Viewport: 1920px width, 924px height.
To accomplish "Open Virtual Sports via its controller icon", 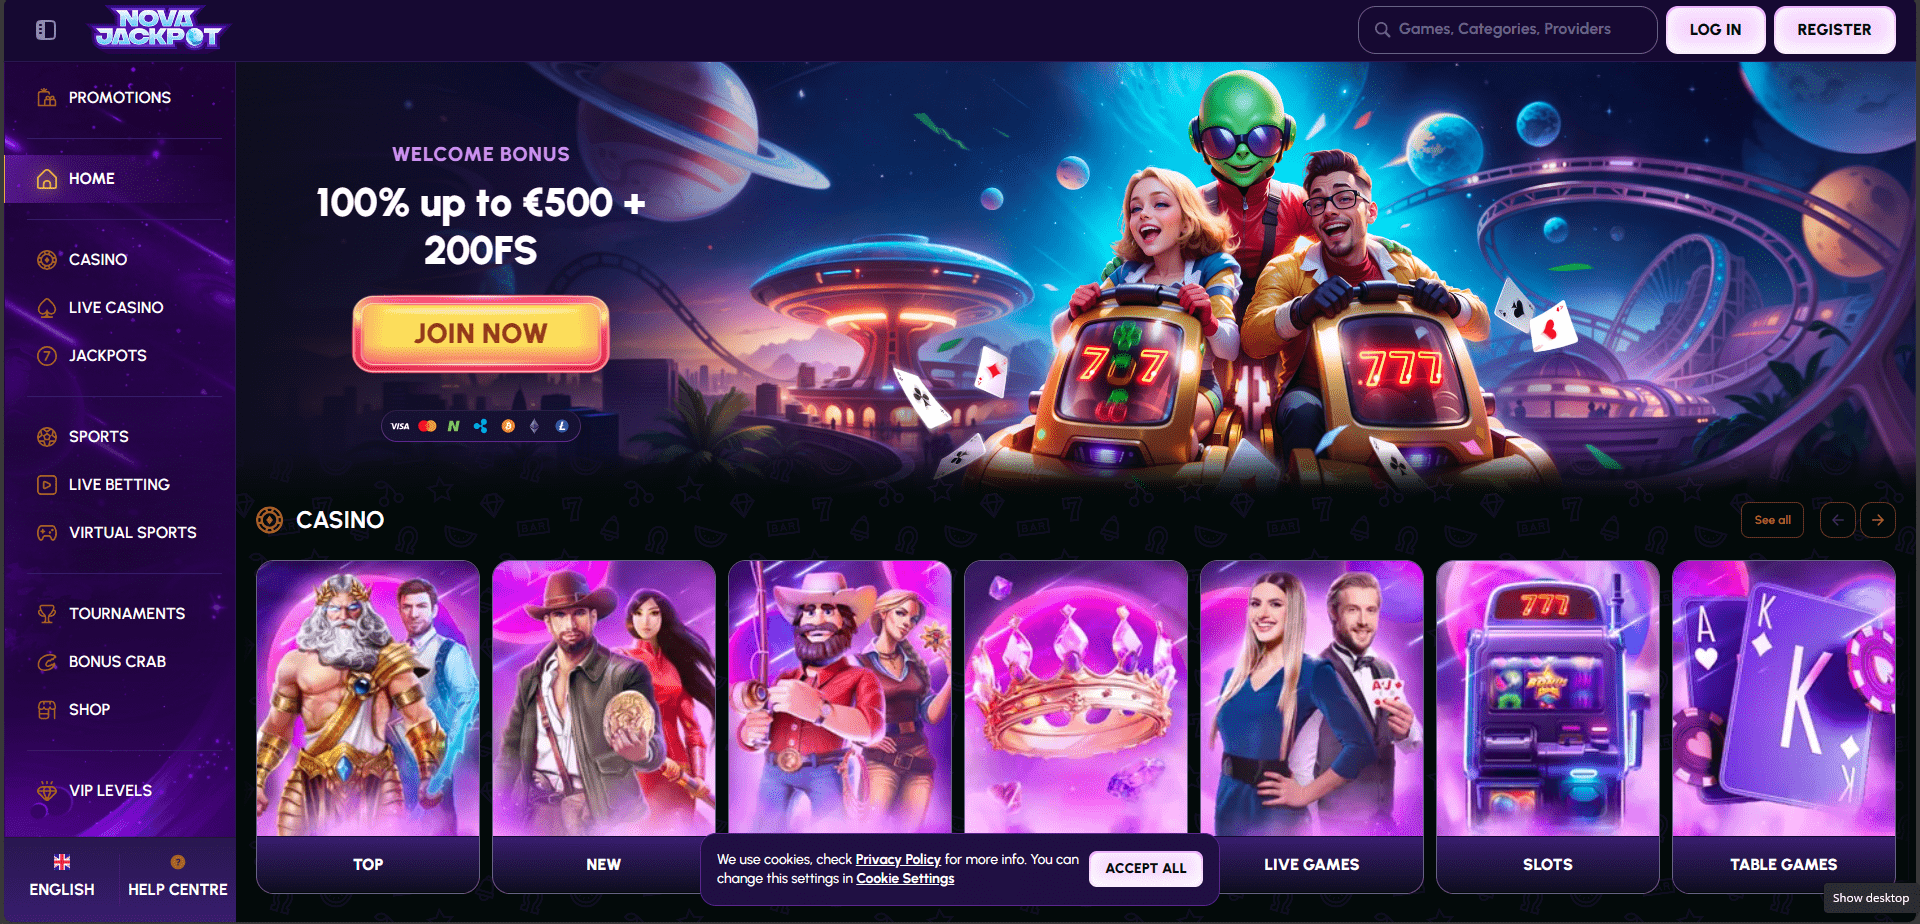I will point(47,532).
